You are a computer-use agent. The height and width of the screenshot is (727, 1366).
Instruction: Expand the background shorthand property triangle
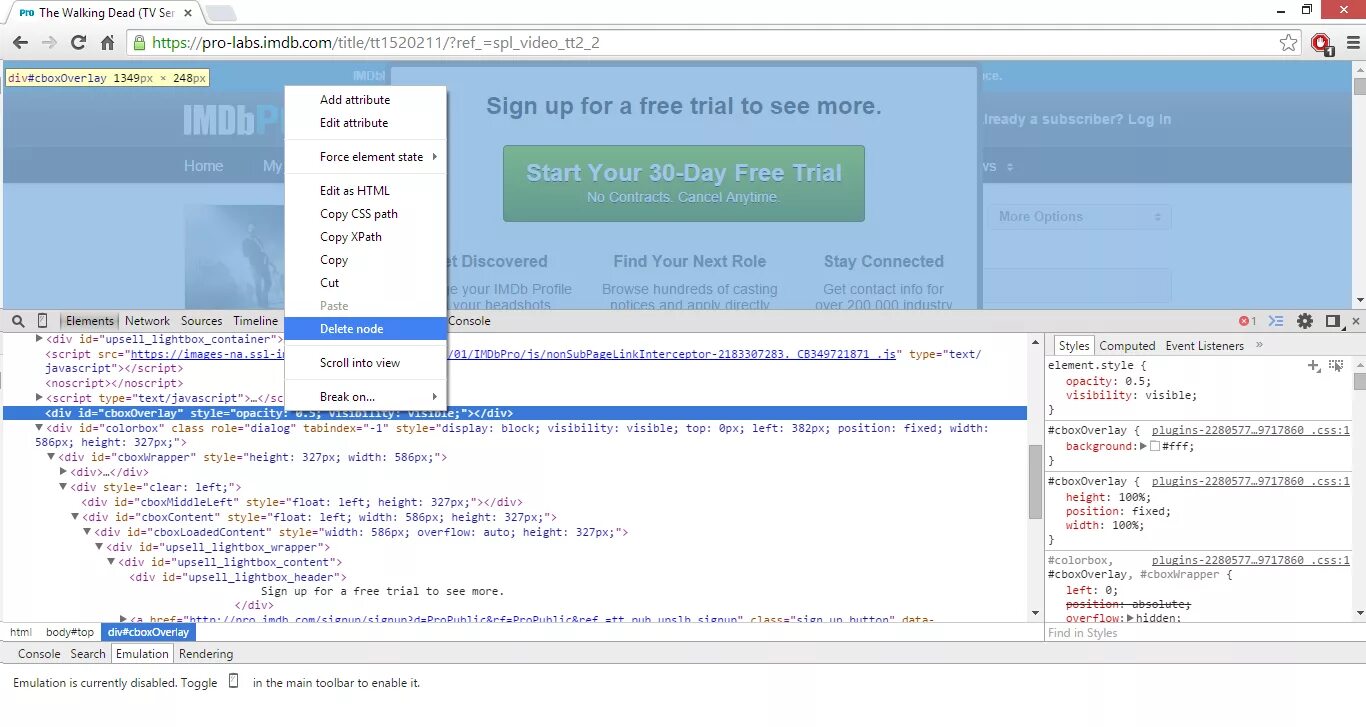click(x=1143, y=446)
